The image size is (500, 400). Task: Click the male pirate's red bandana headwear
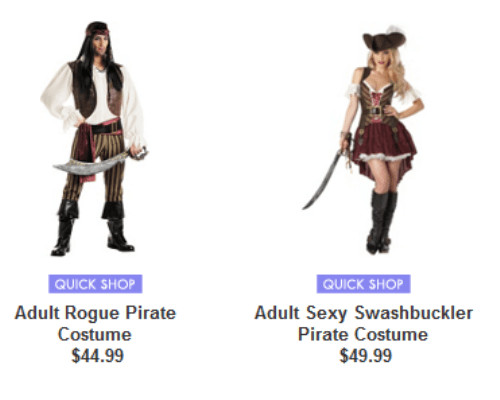tap(97, 32)
